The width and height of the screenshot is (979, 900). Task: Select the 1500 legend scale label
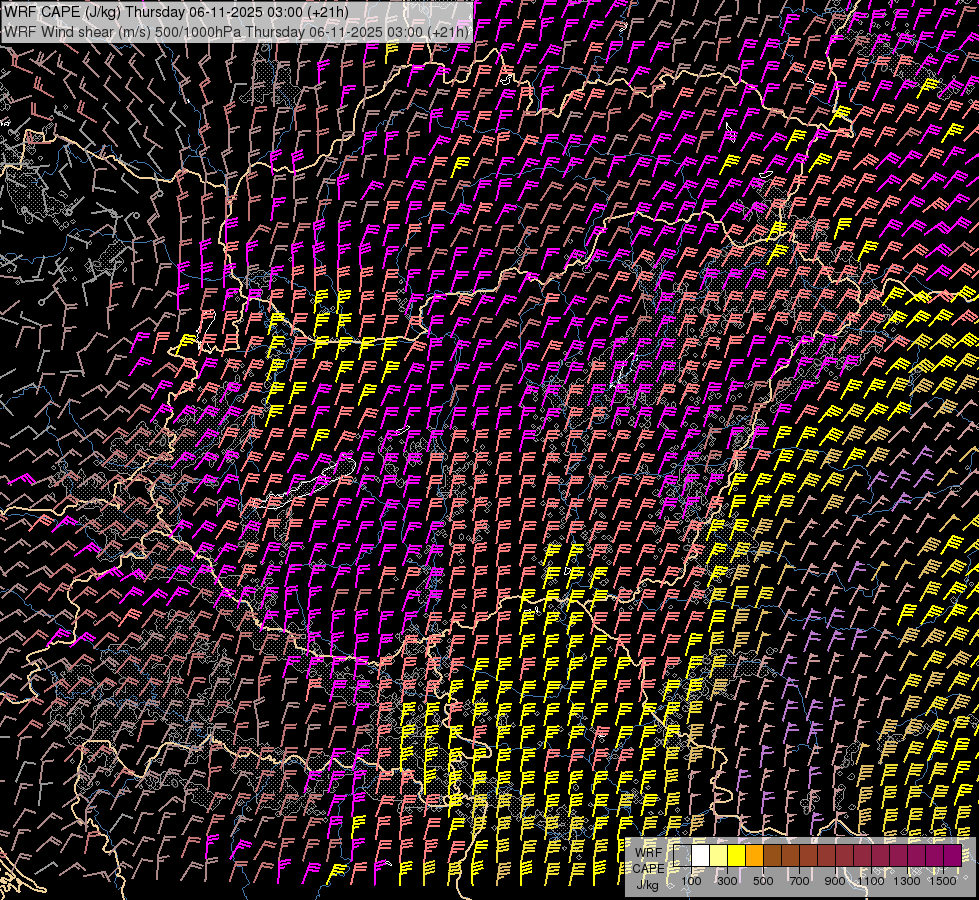point(943,880)
